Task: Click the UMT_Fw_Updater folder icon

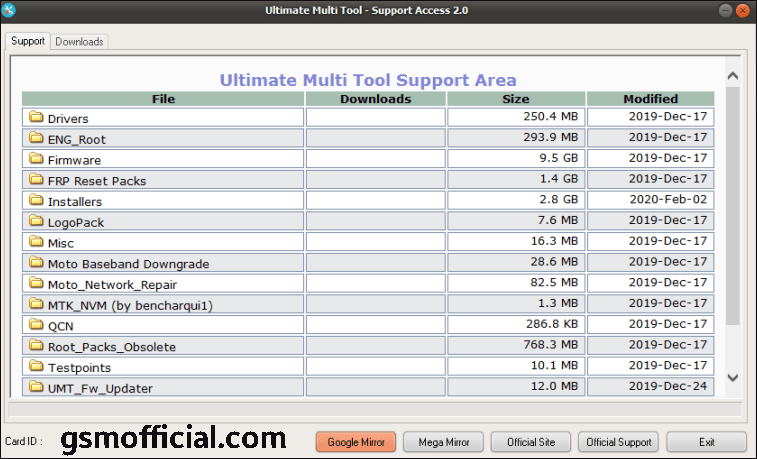Action: 36,386
